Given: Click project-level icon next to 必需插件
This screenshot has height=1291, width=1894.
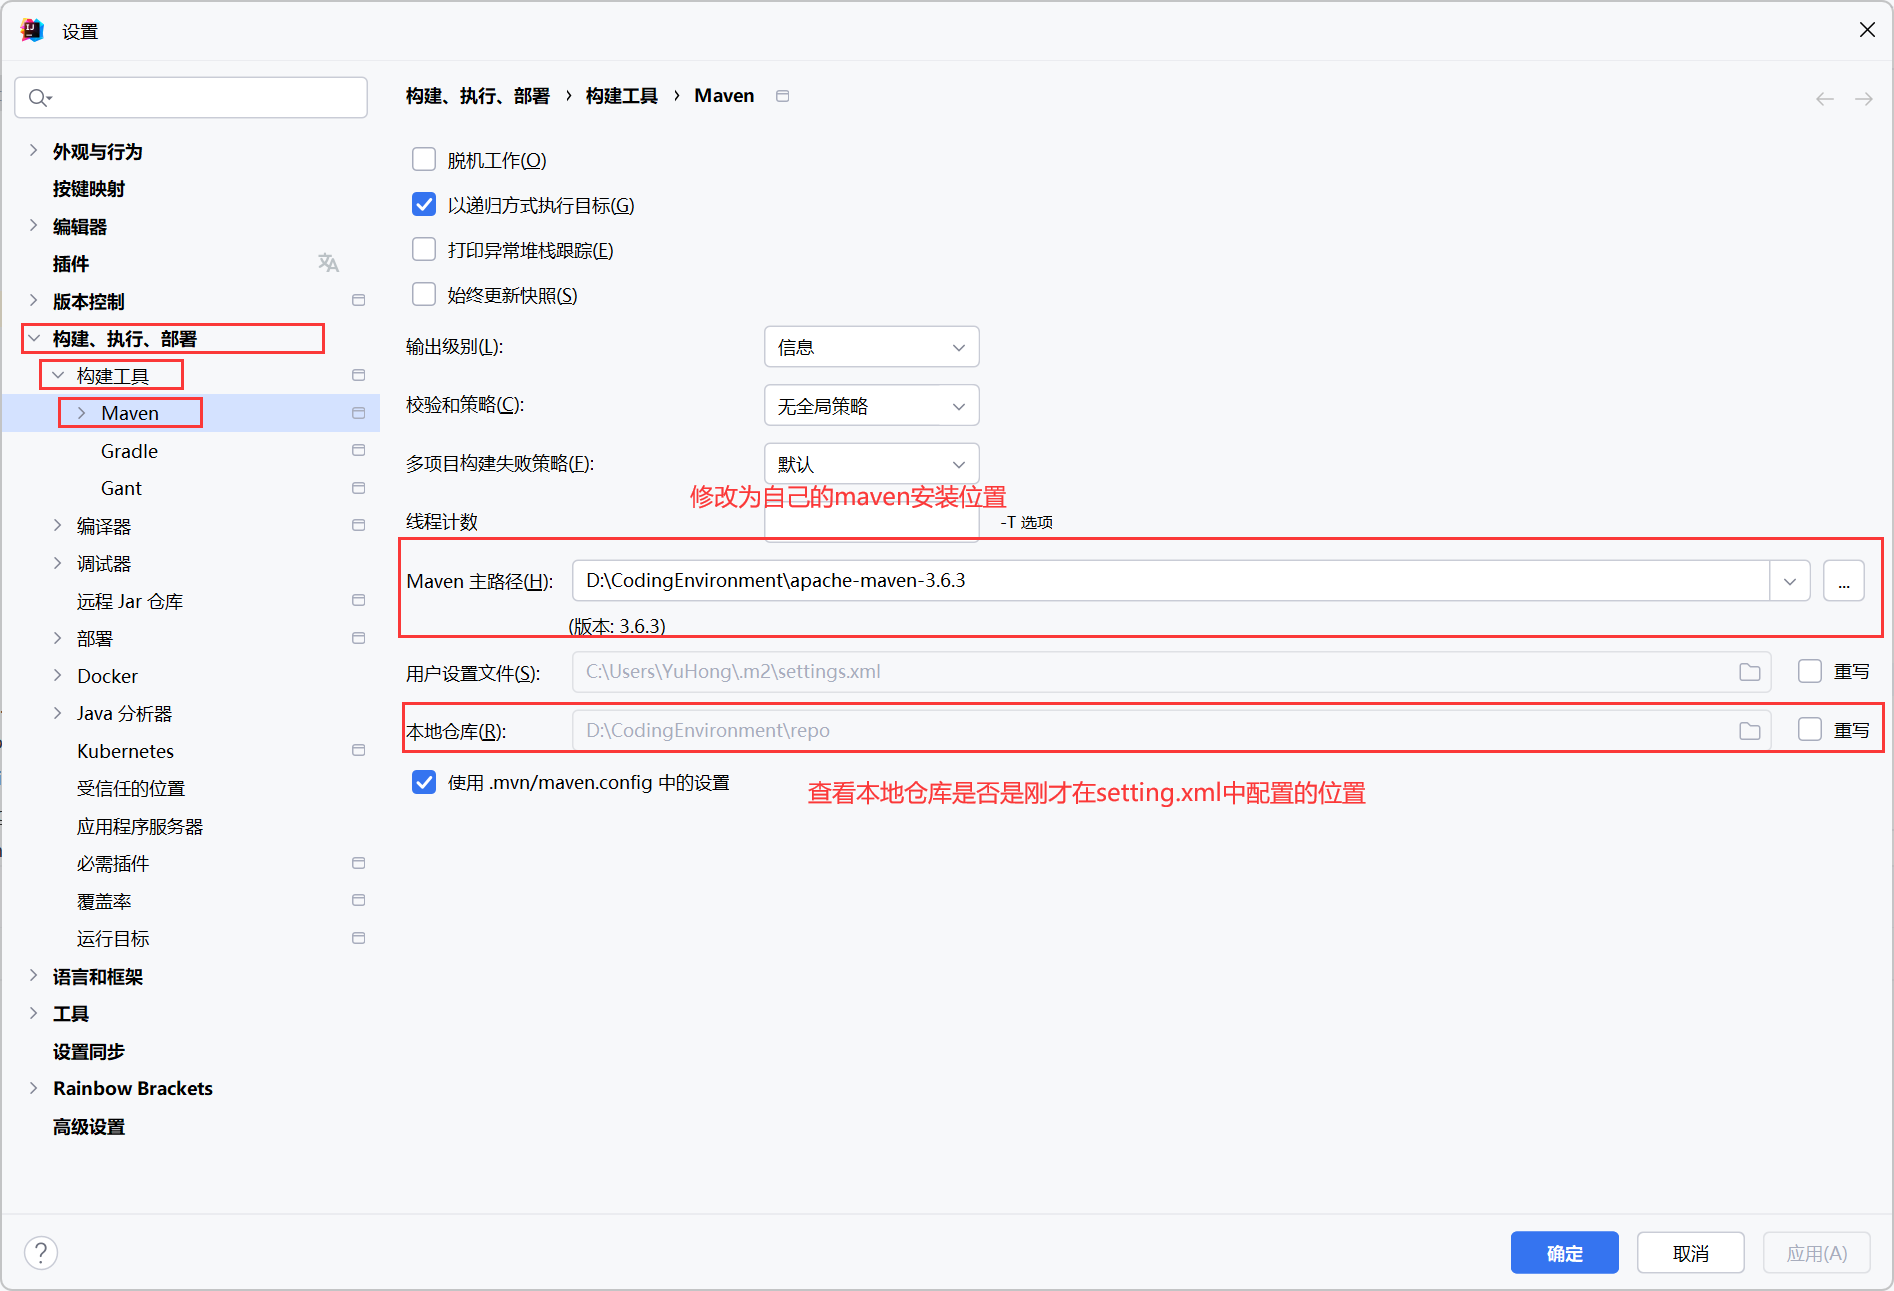Looking at the screenshot, I should [359, 863].
